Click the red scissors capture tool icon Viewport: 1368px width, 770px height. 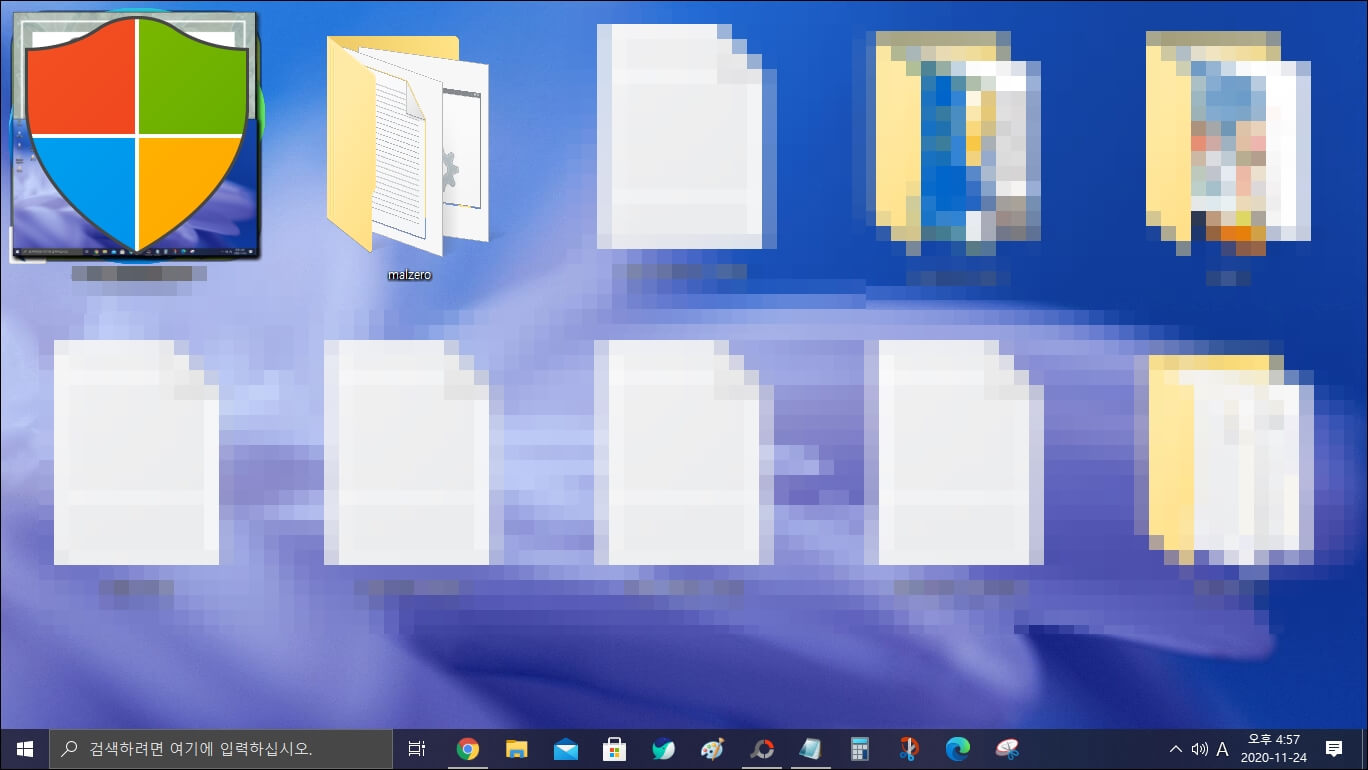(x=908, y=748)
